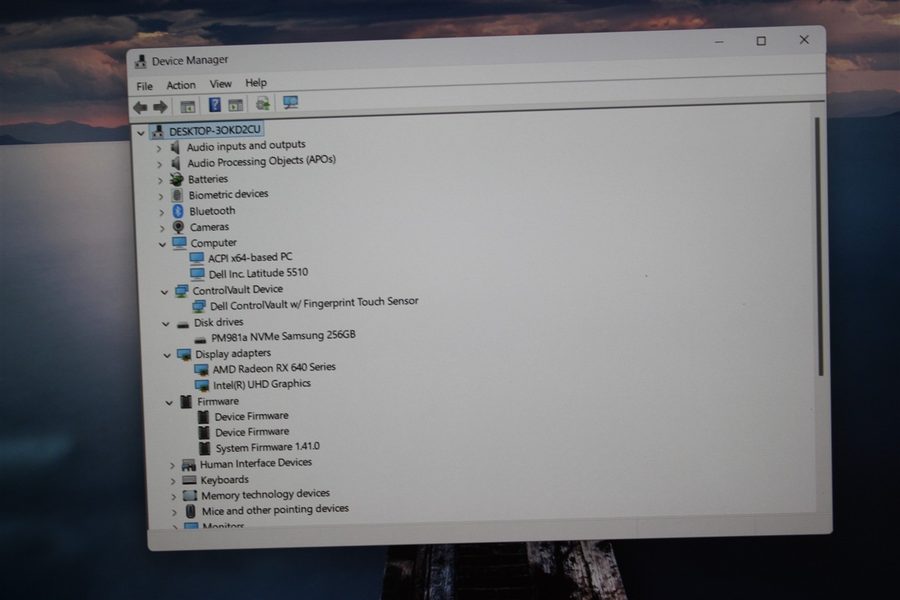
Task: Collapse the Computer node
Action: (162, 244)
